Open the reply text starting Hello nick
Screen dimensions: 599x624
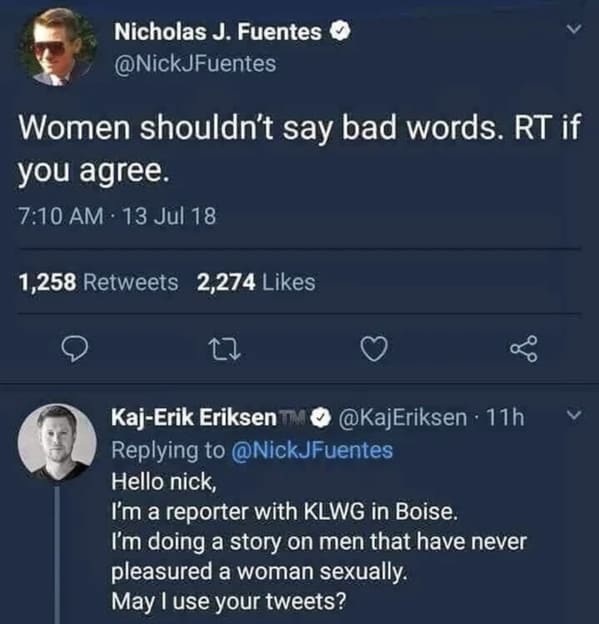pos(319,541)
